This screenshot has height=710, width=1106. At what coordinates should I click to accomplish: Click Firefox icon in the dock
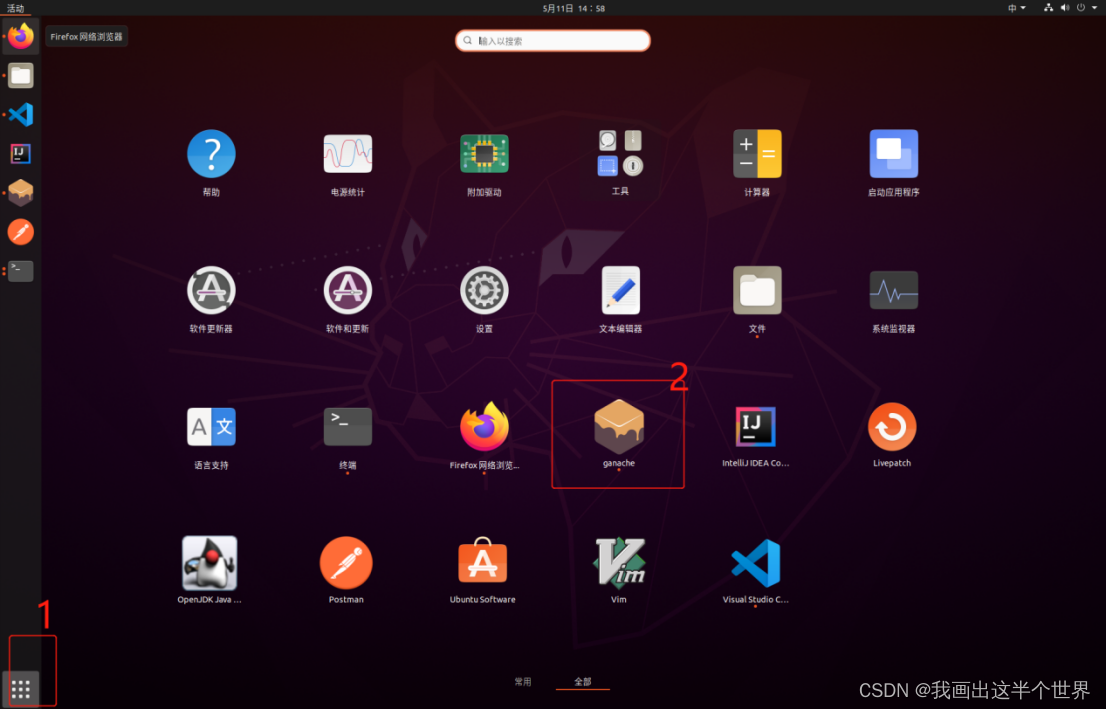pos(20,36)
